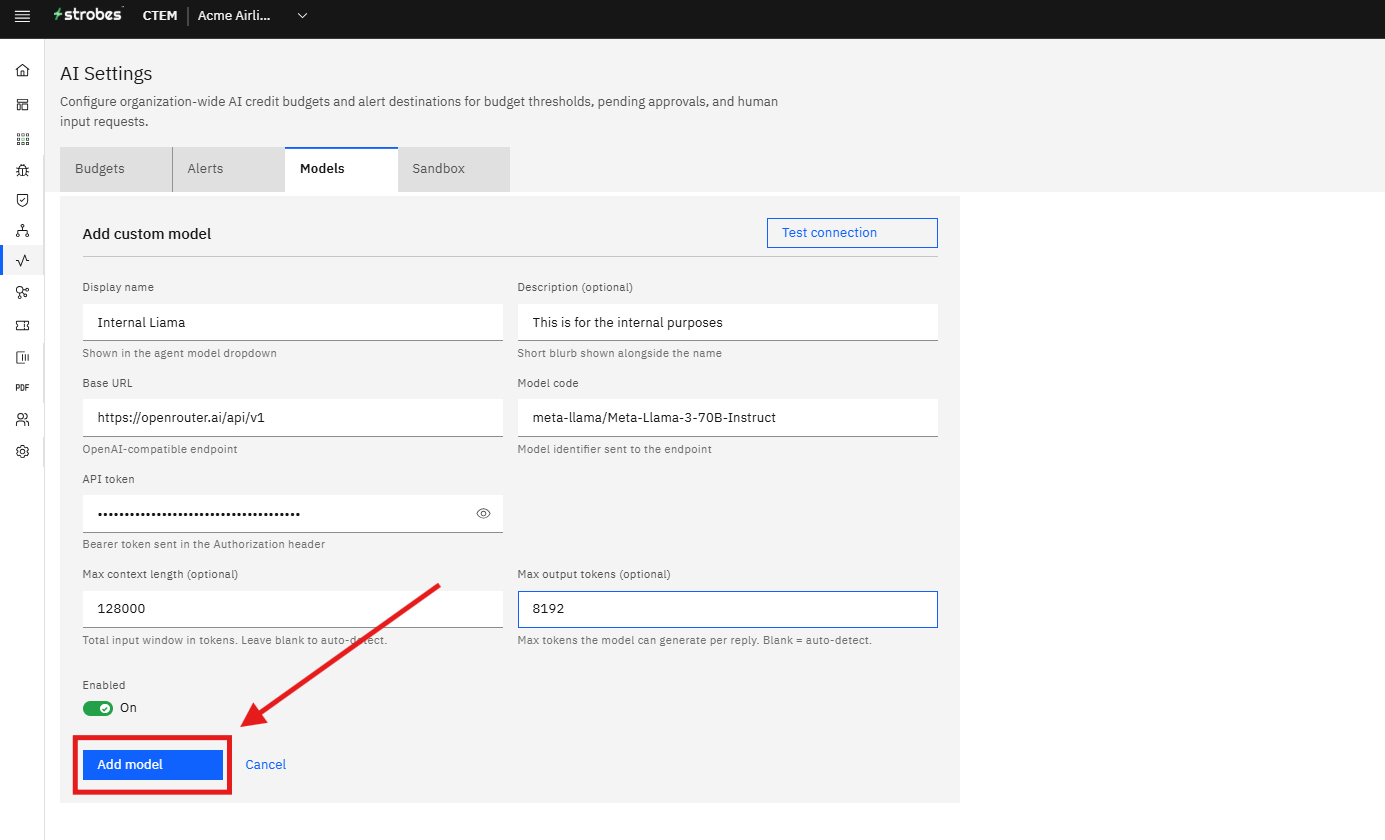Toggle the Enabled switch
The width and height of the screenshot is (1385, 840).
click(98, 708)
